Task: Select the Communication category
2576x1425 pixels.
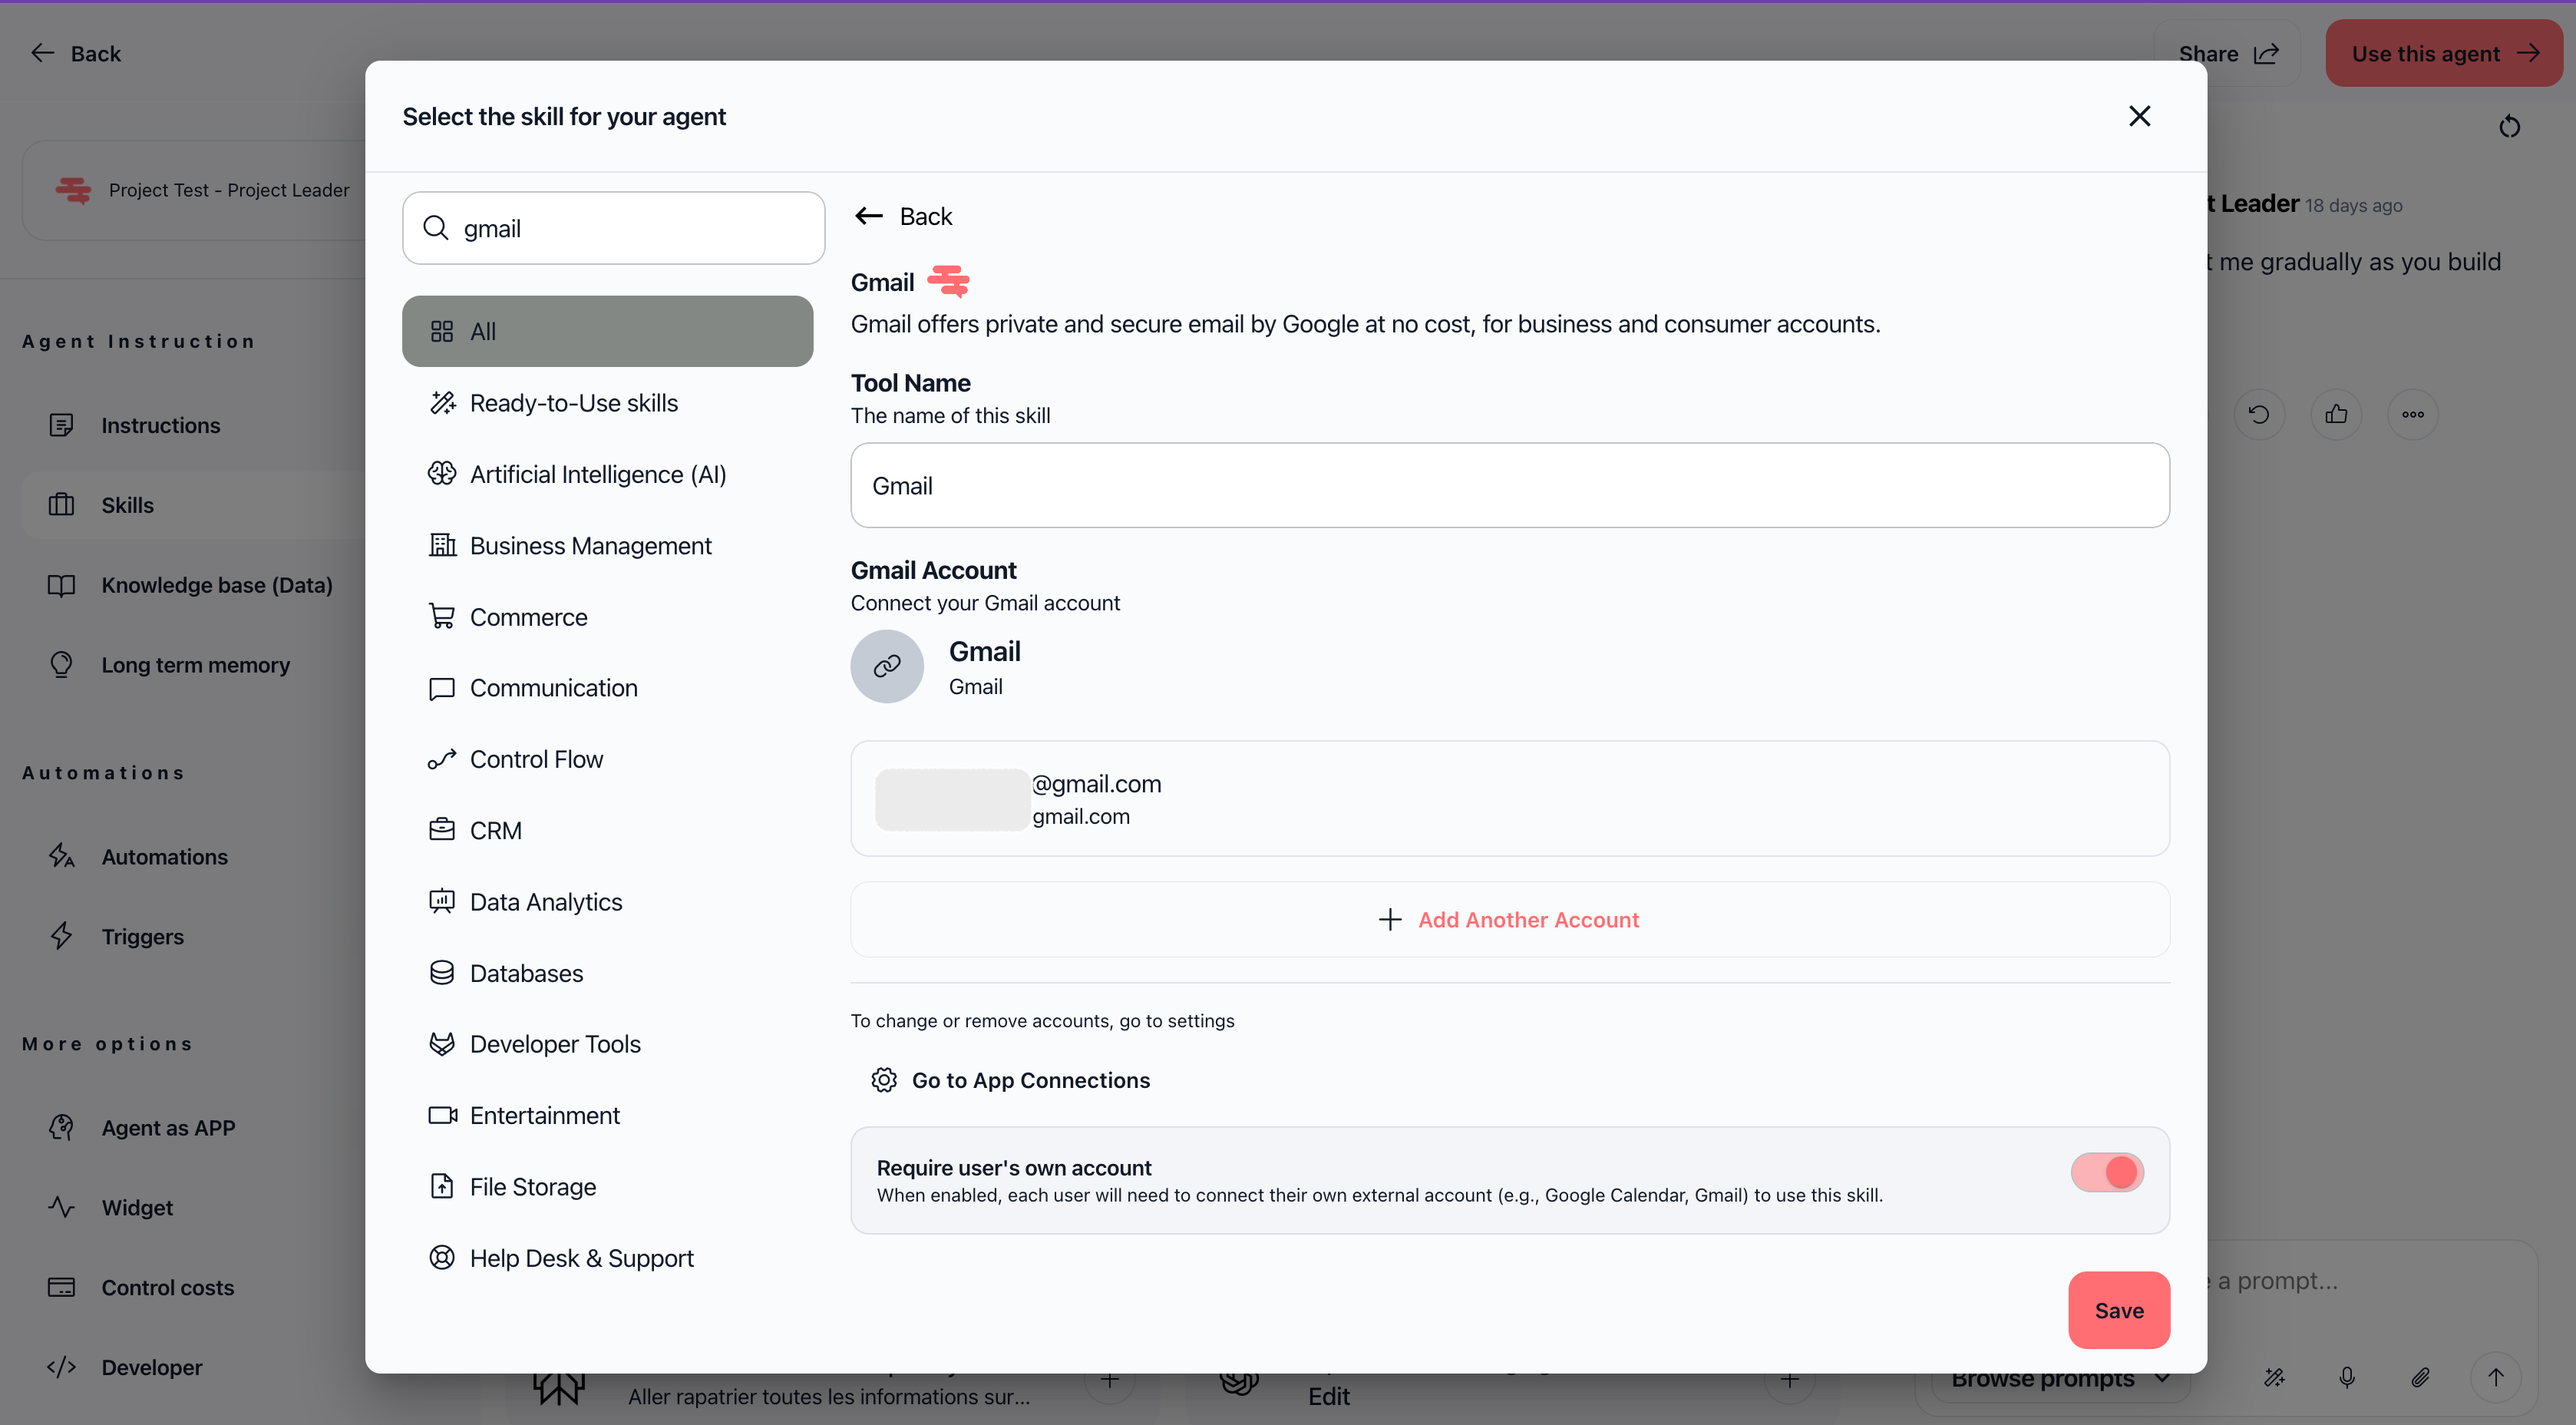Action: point(607,688)
